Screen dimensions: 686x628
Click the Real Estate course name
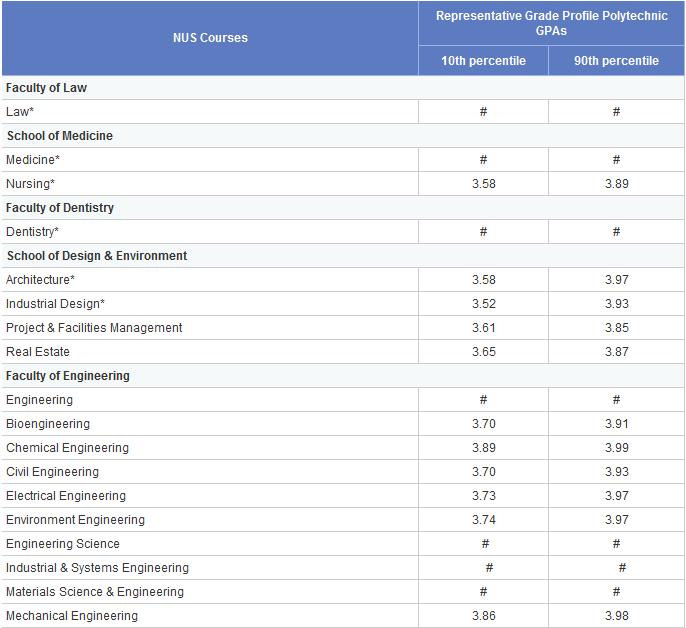point(38,352)
